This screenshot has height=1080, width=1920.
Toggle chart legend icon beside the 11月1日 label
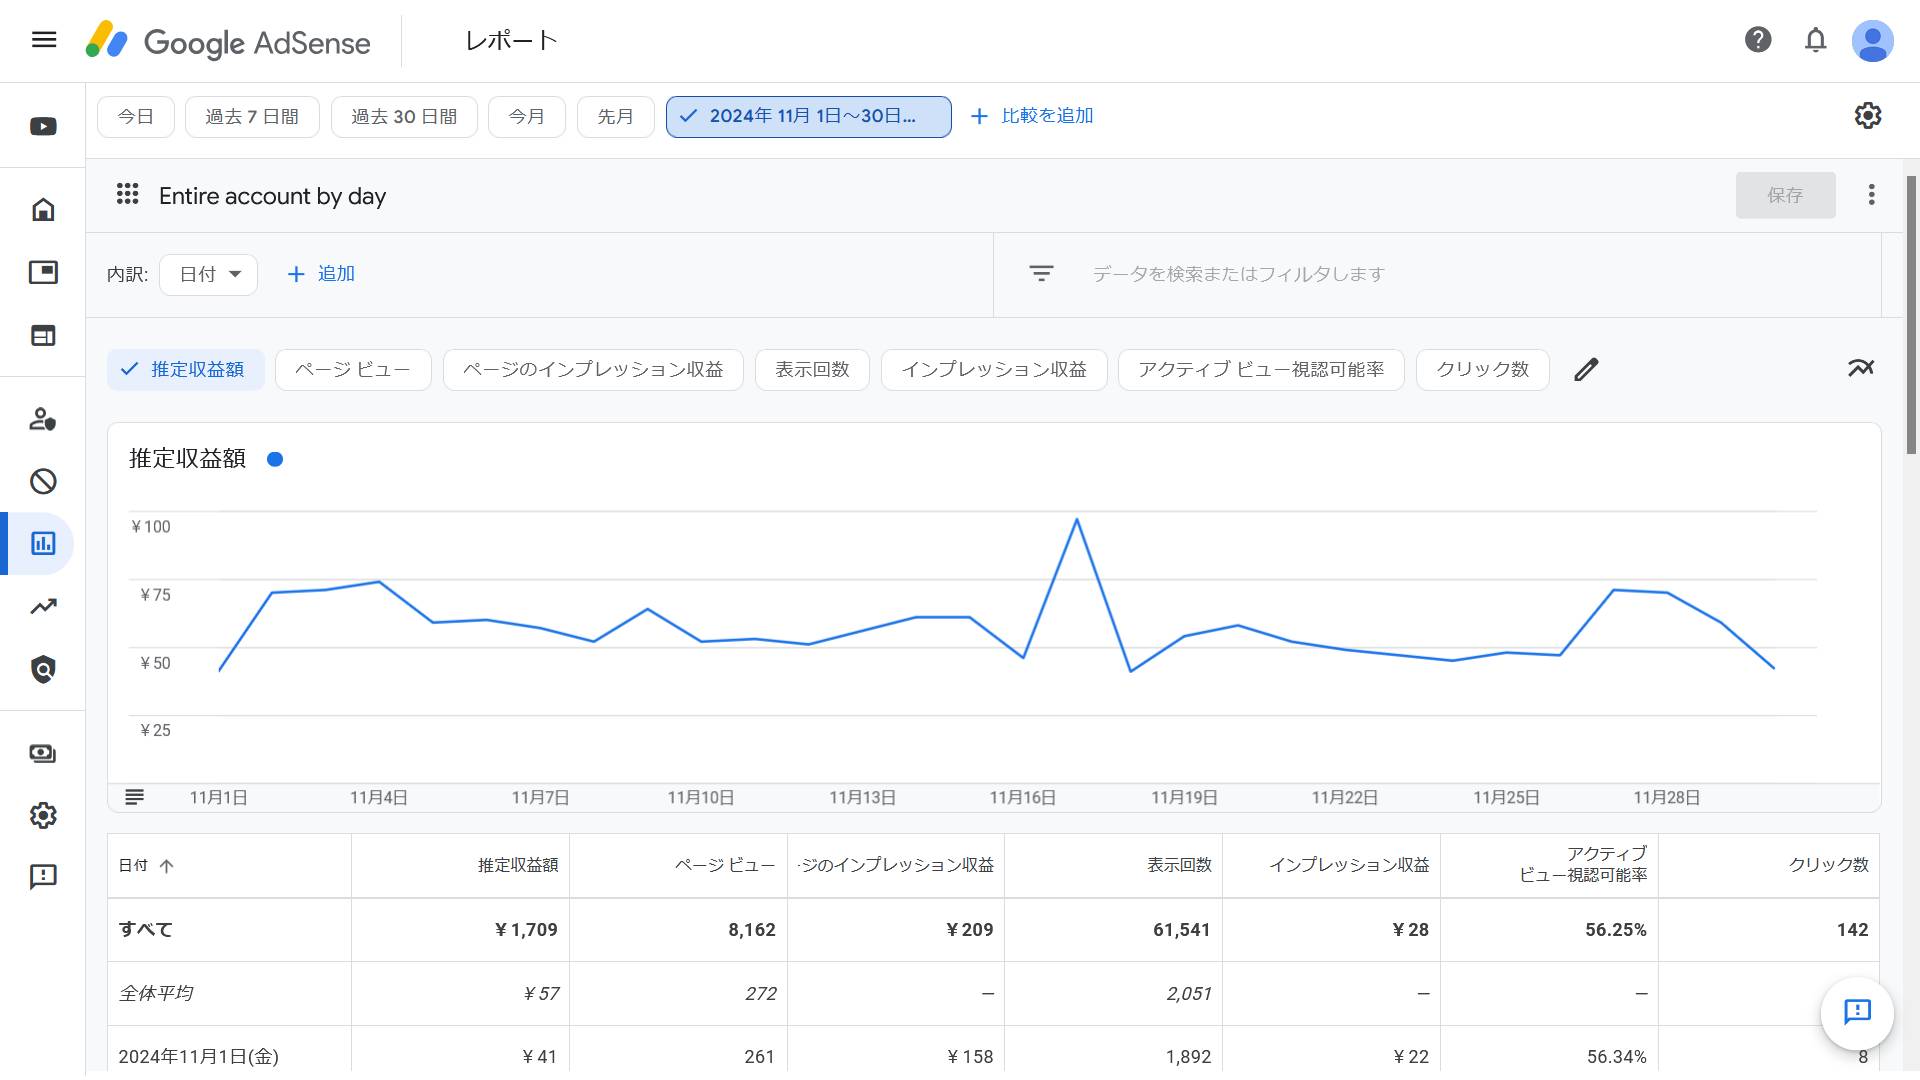pyautogui.click(x=134, y=797)
